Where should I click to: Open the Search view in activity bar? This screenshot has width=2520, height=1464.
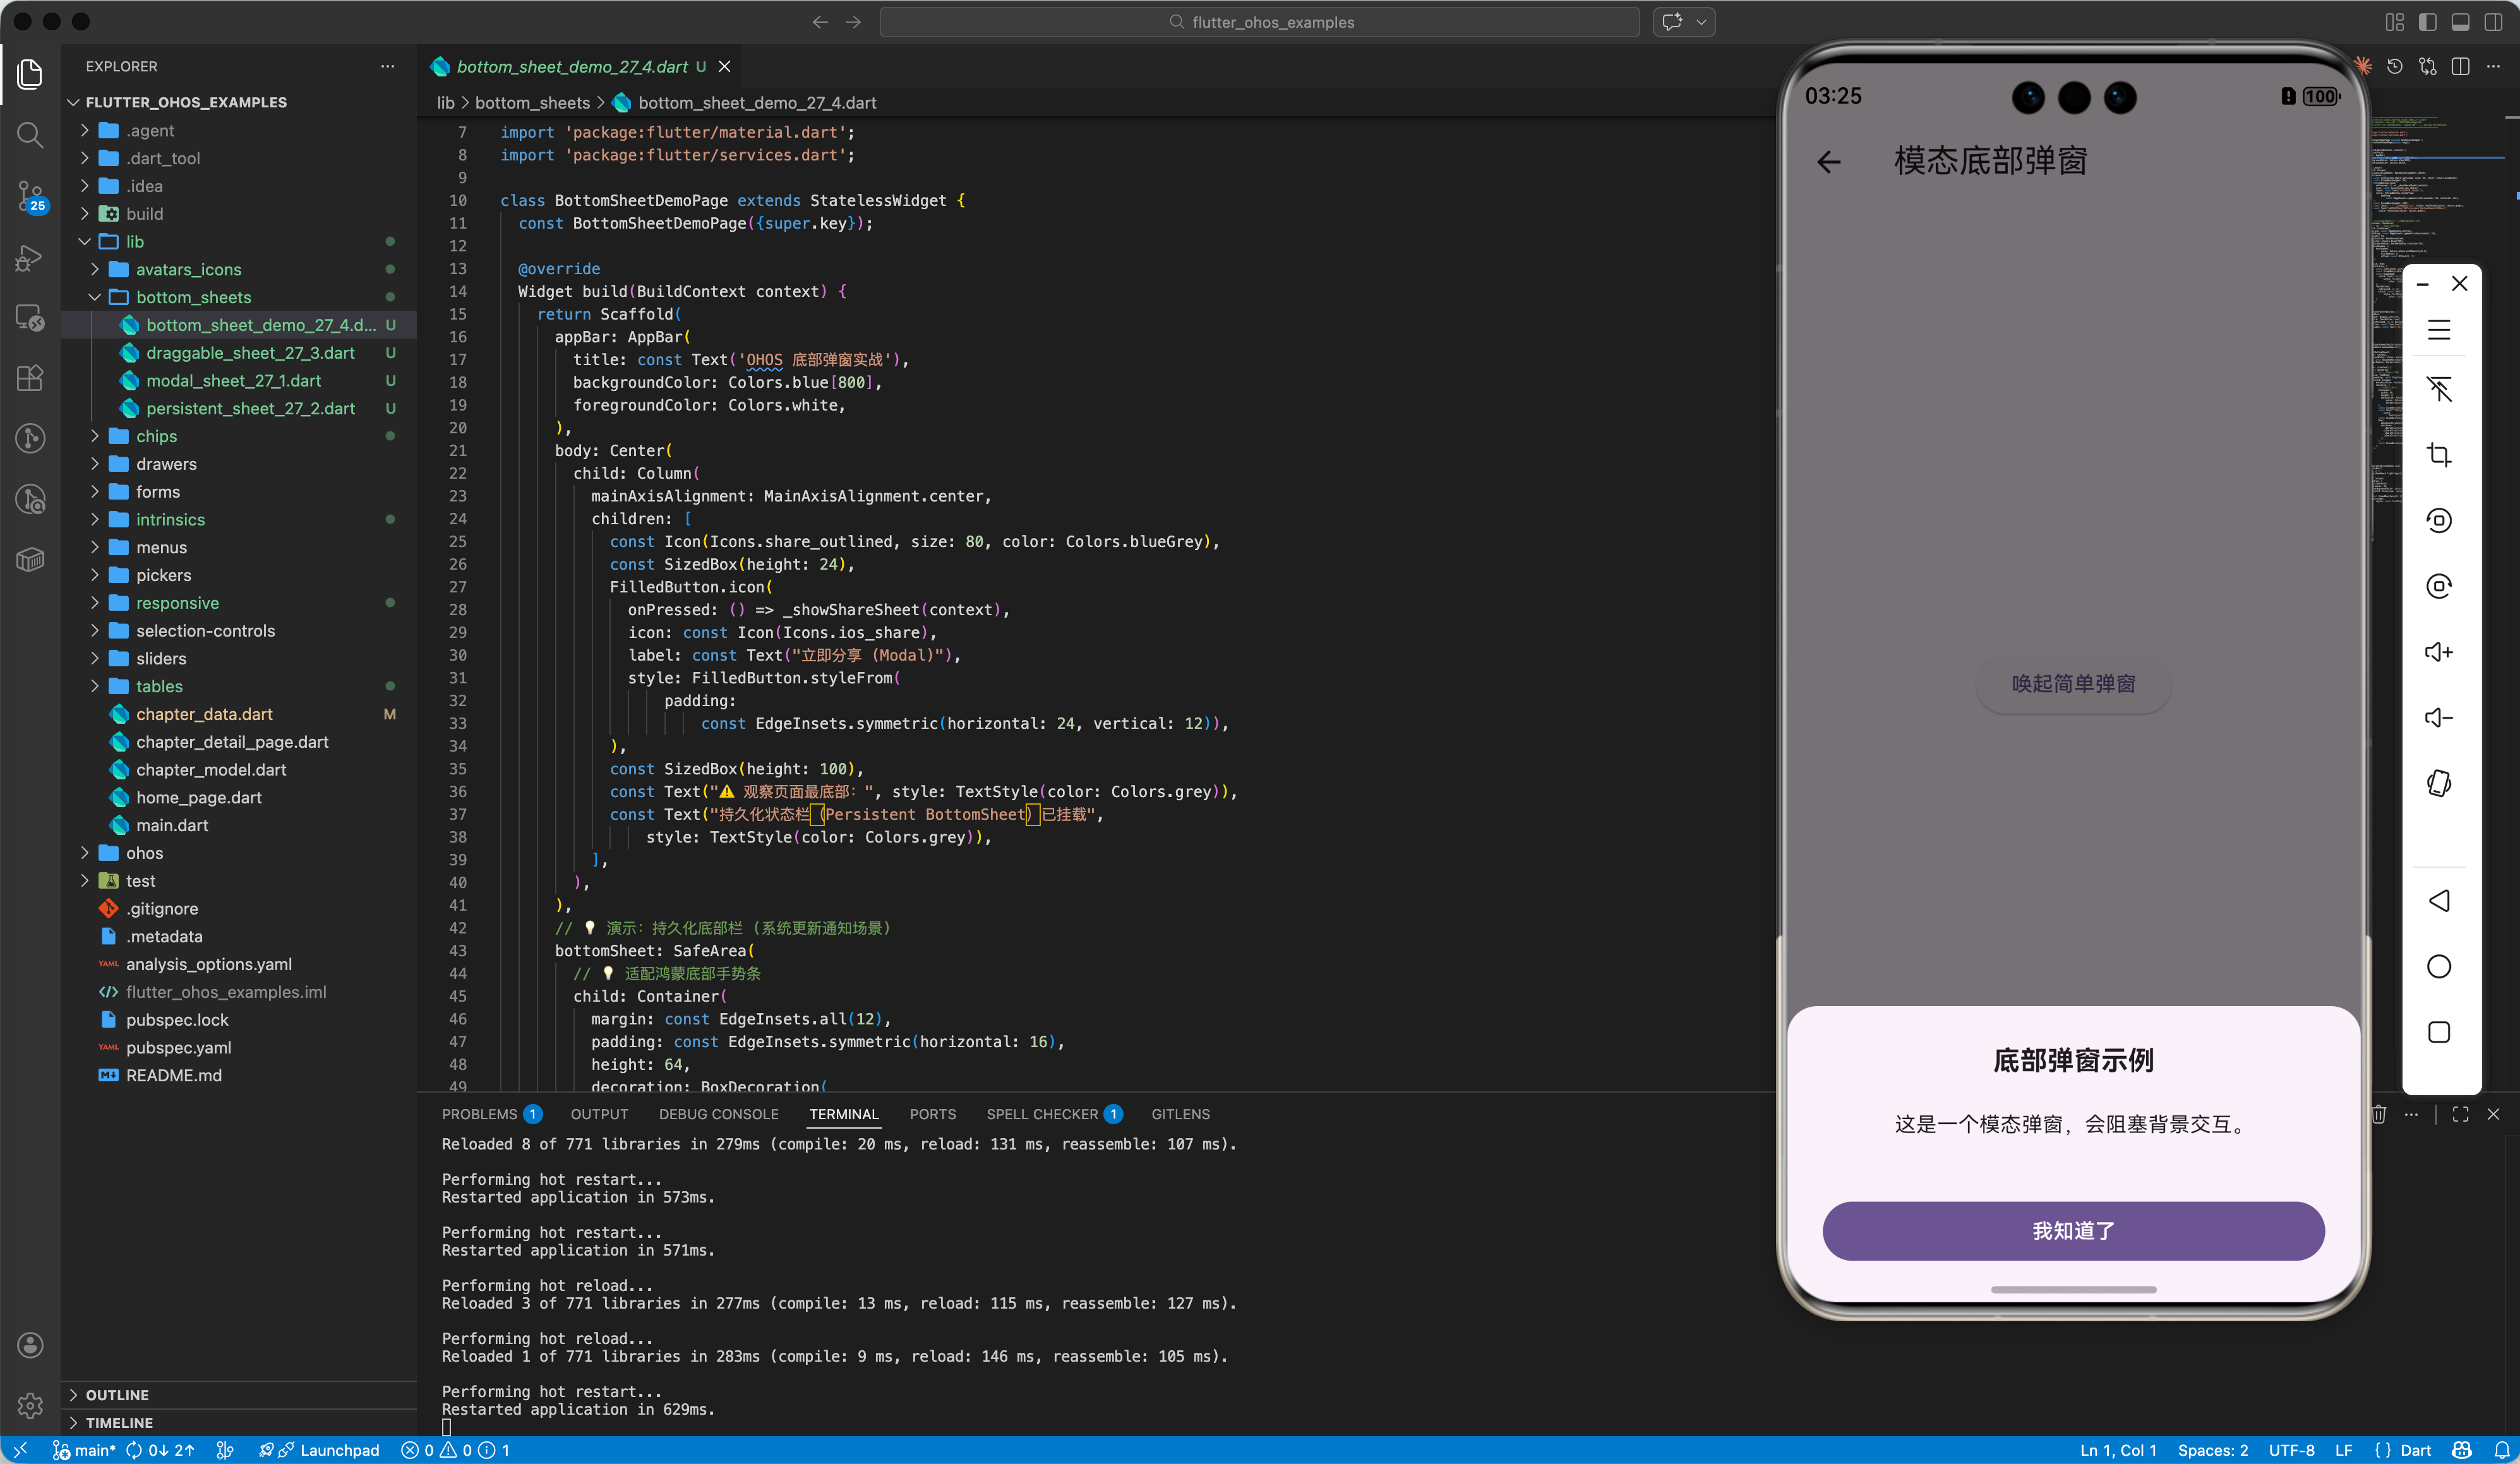click(x=30, y=135)
